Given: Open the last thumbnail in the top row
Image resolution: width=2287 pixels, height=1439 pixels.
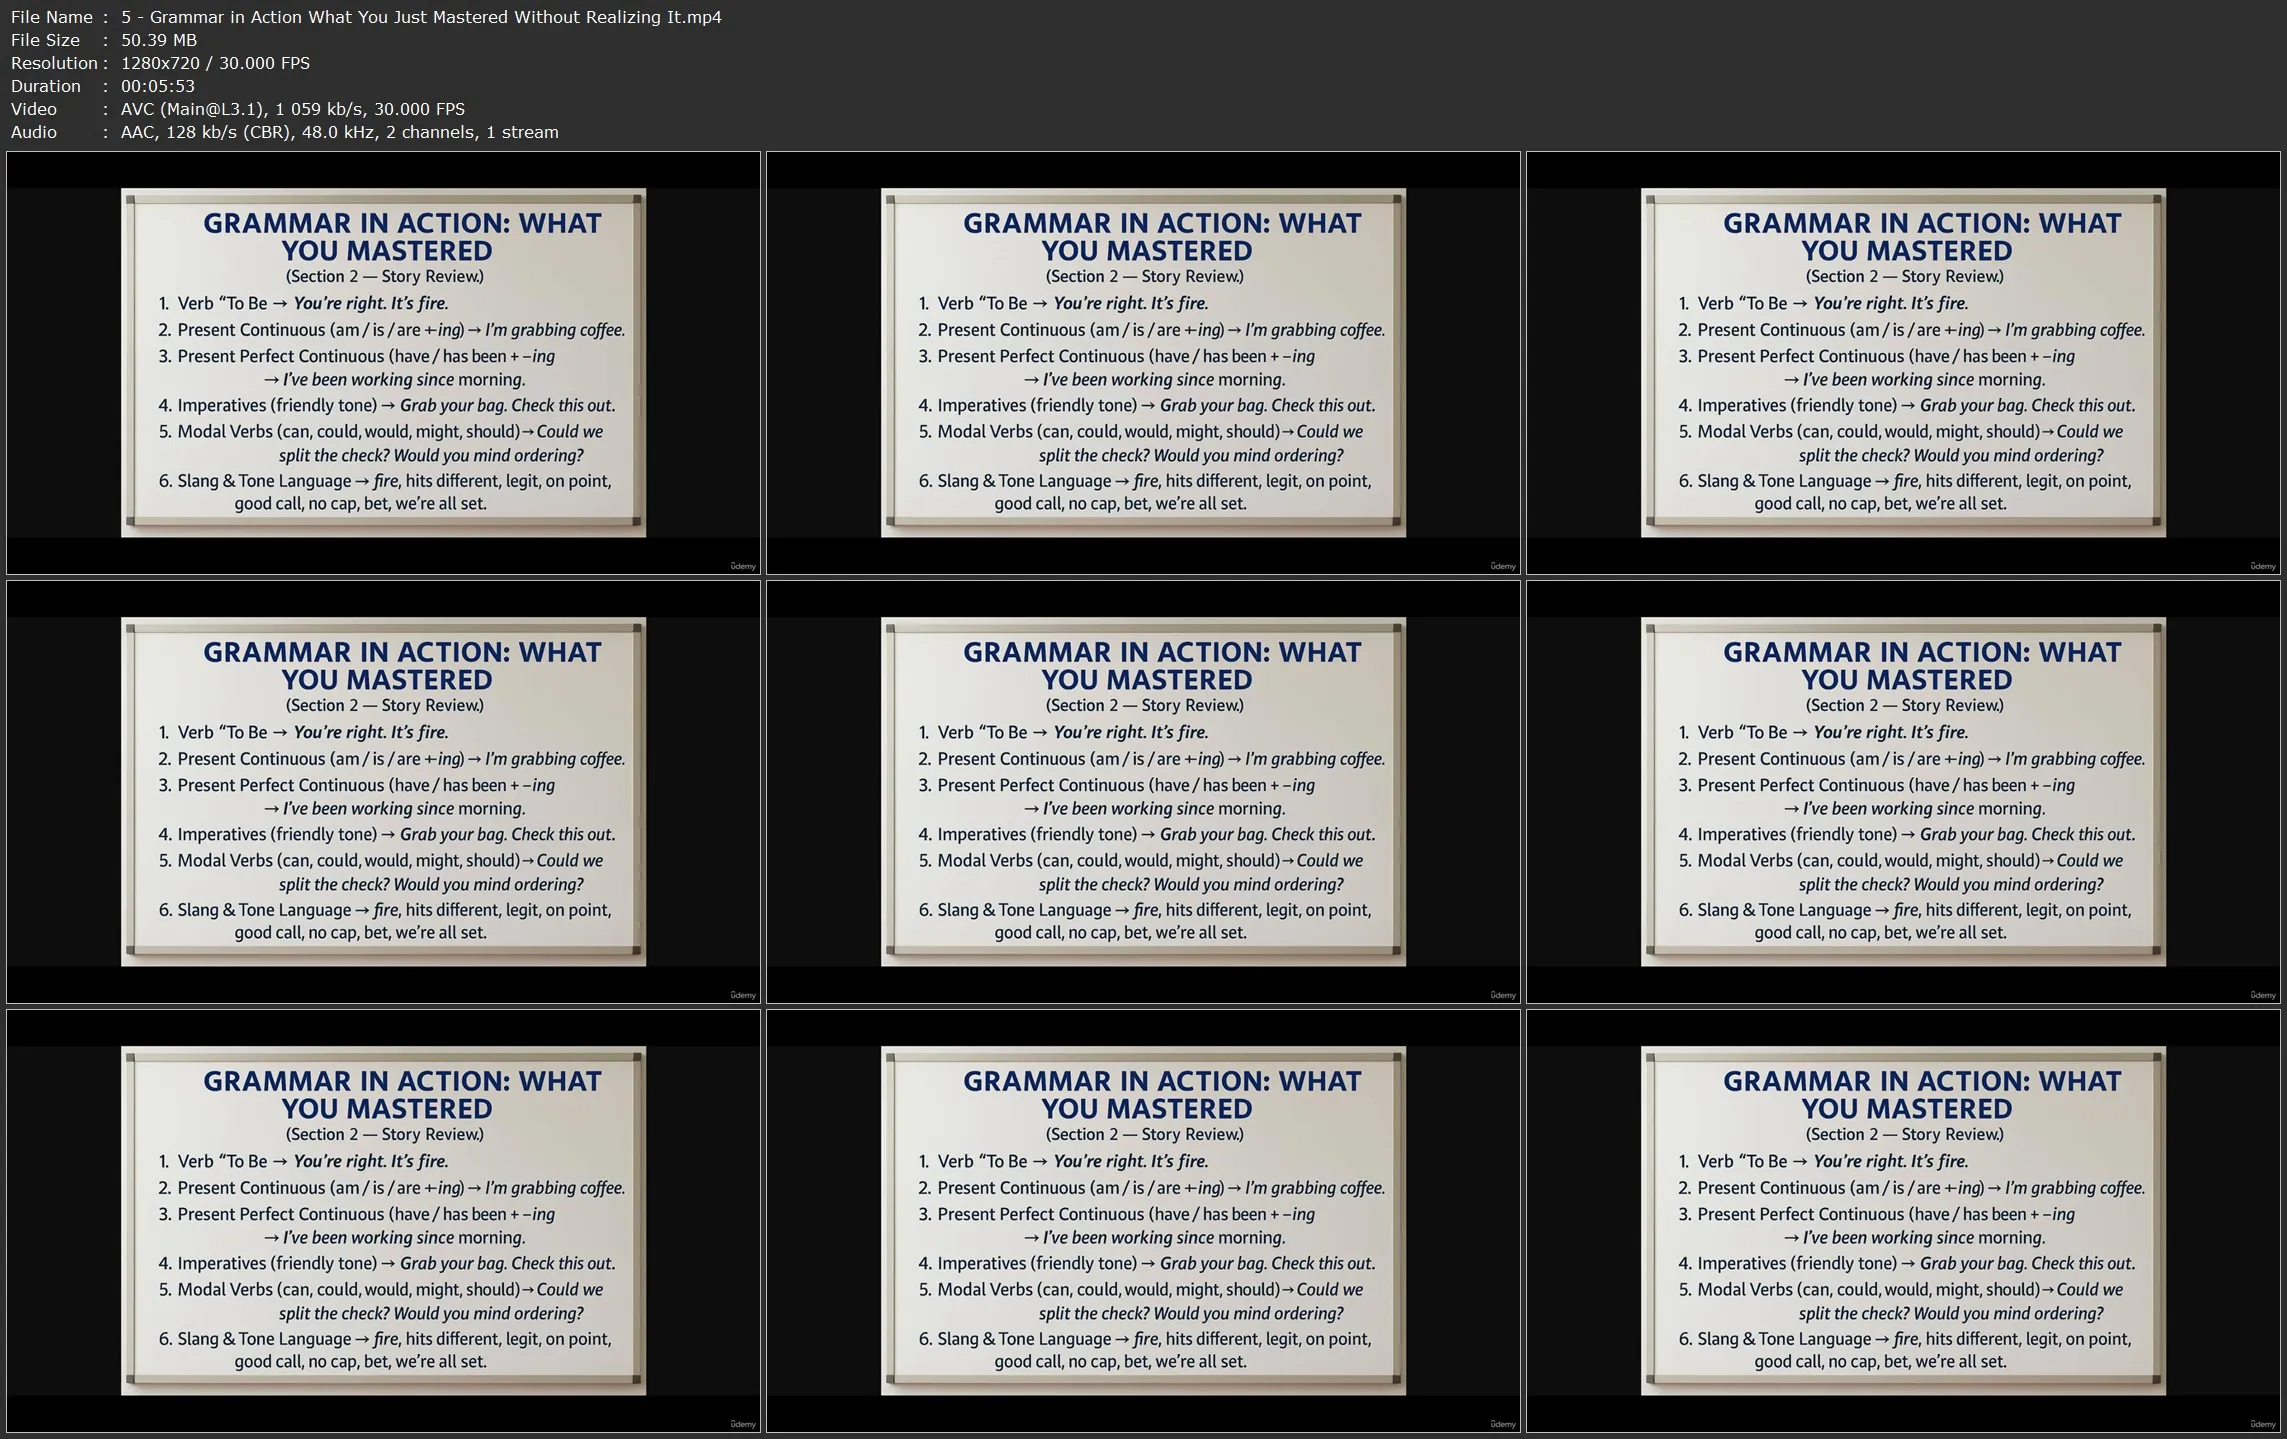Looking at the screenshot, I should [1903, 362].
